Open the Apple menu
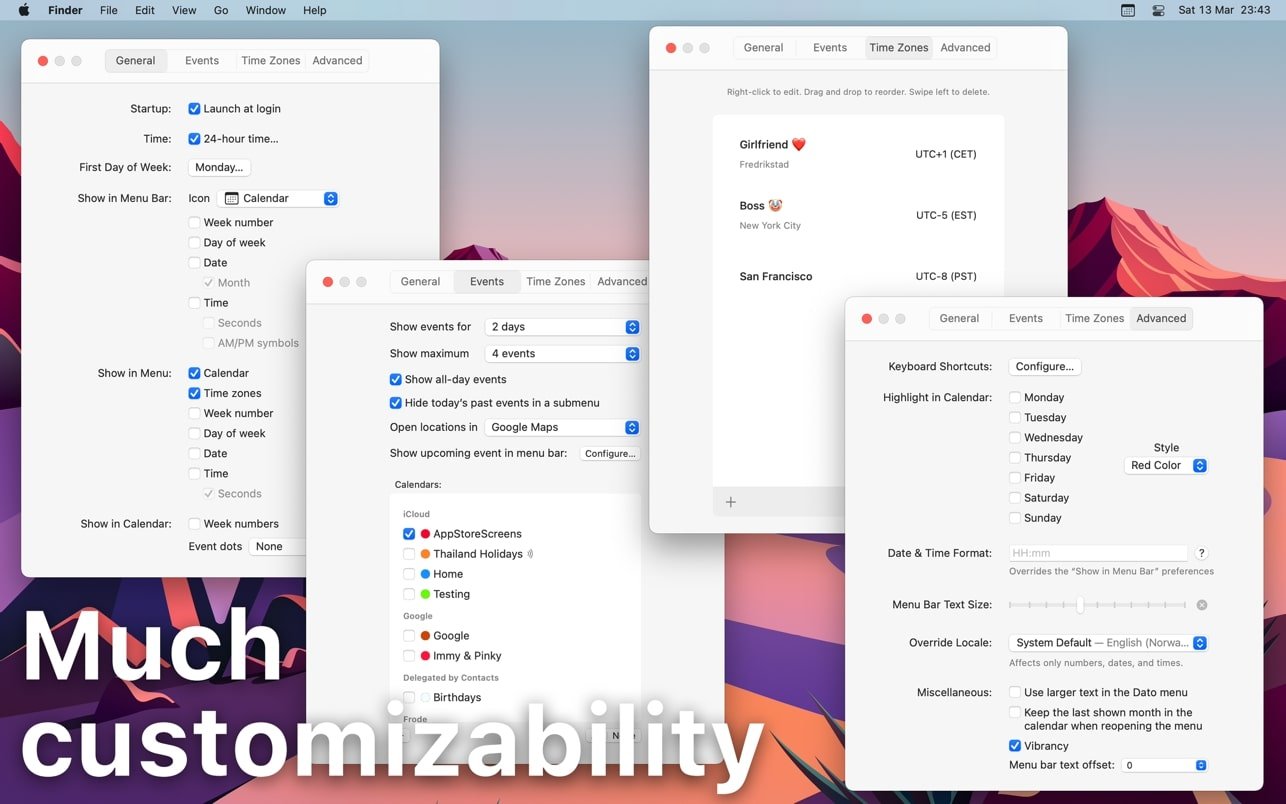1286x804 pixels. click(24, 10)
